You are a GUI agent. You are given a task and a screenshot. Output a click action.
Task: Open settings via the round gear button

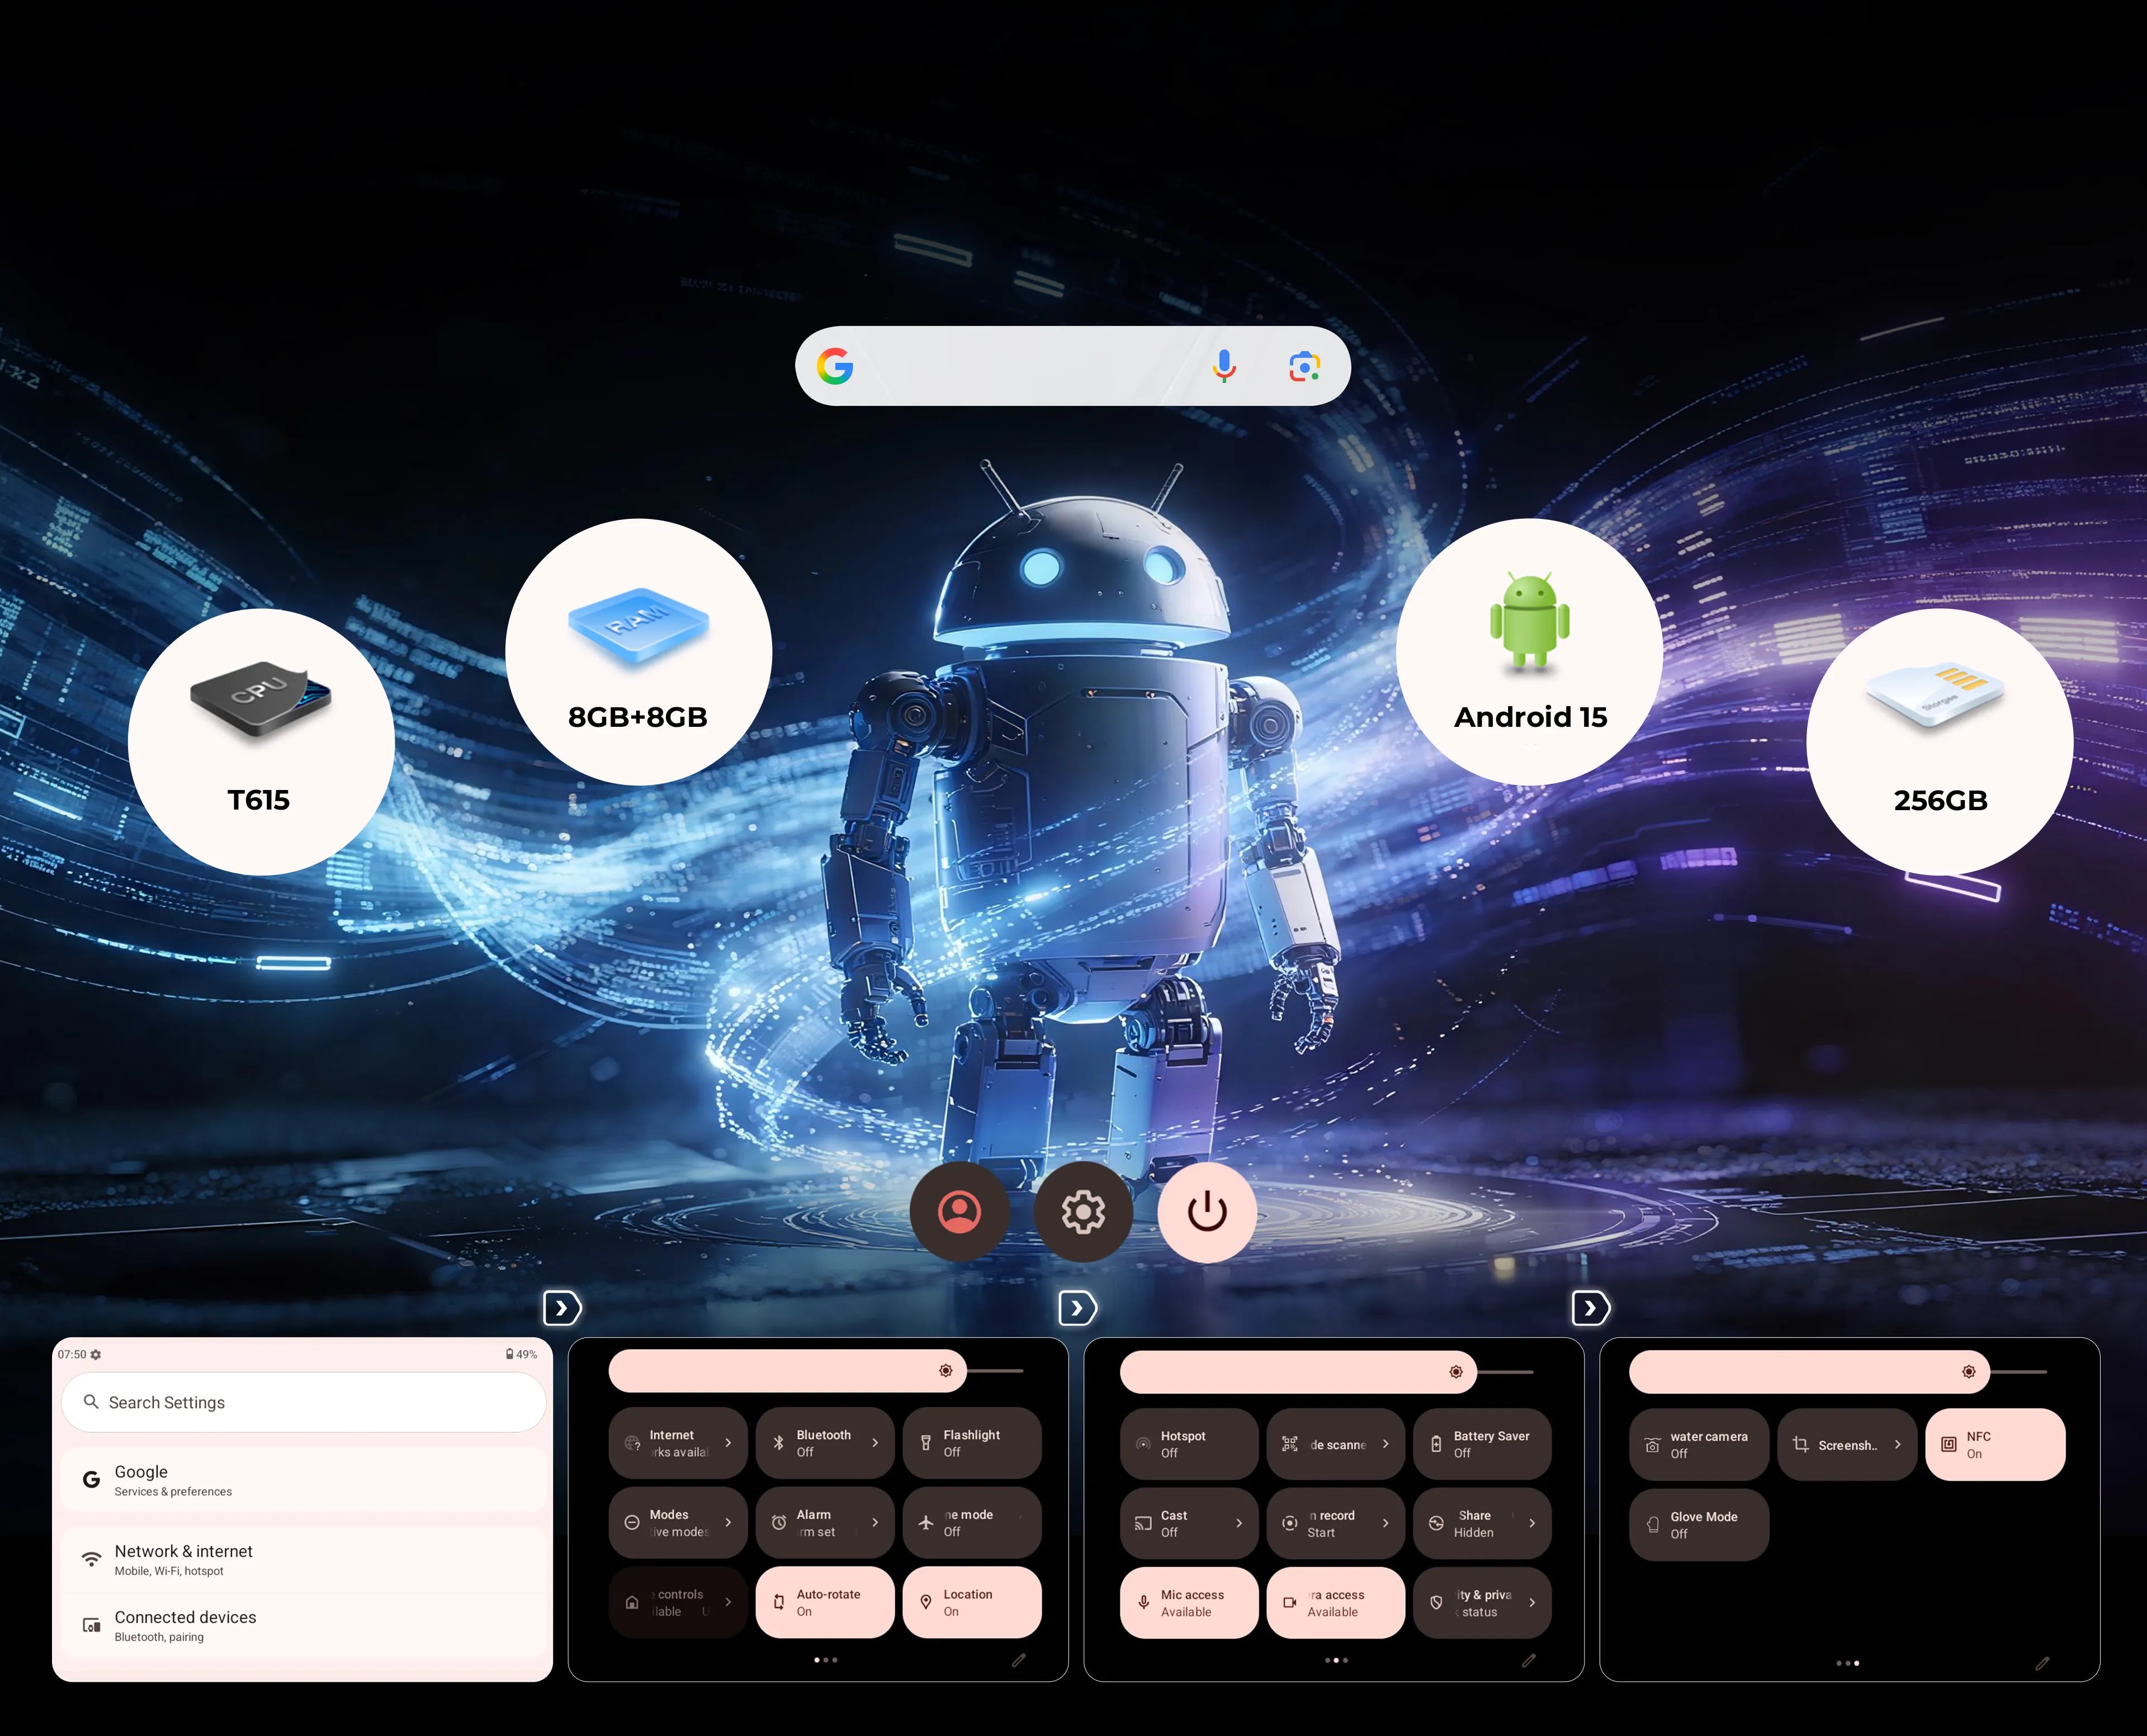coord(1083,1212)
